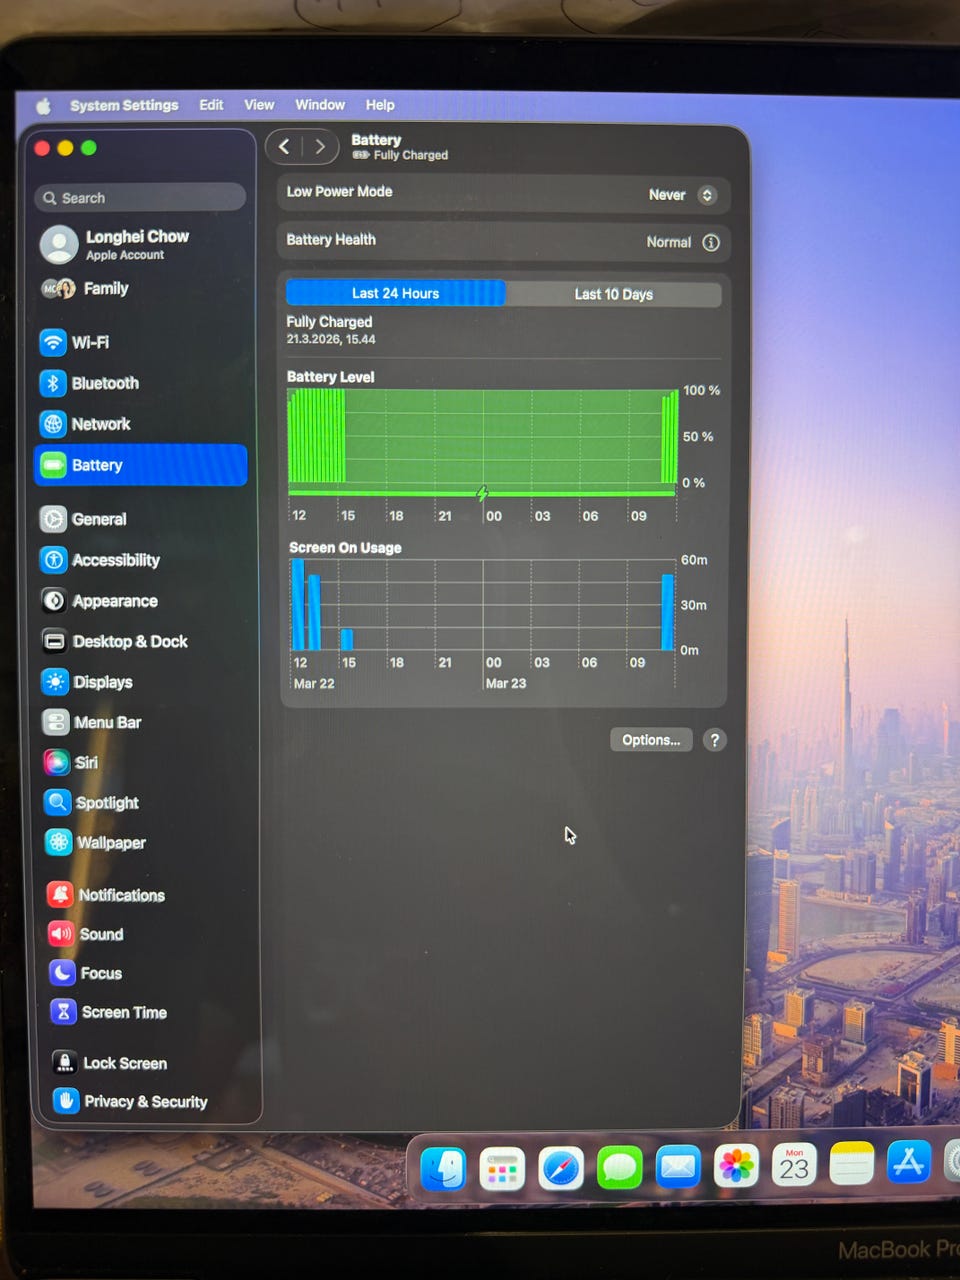
Task: Open Launchpad apps grid in Dock
Action: coord(502,1168)
